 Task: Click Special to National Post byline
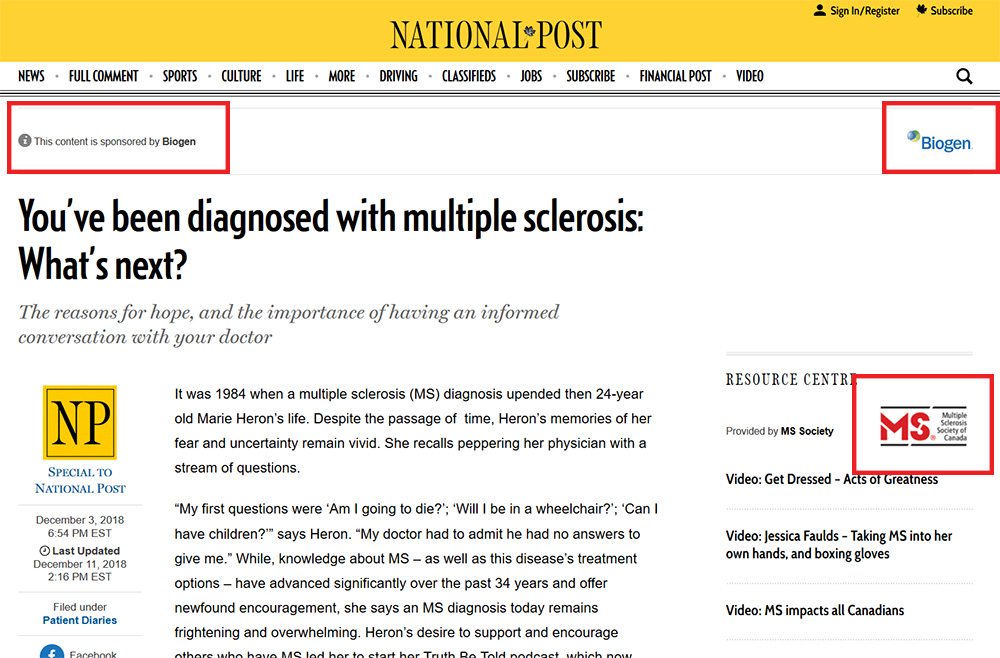point(80,480)
